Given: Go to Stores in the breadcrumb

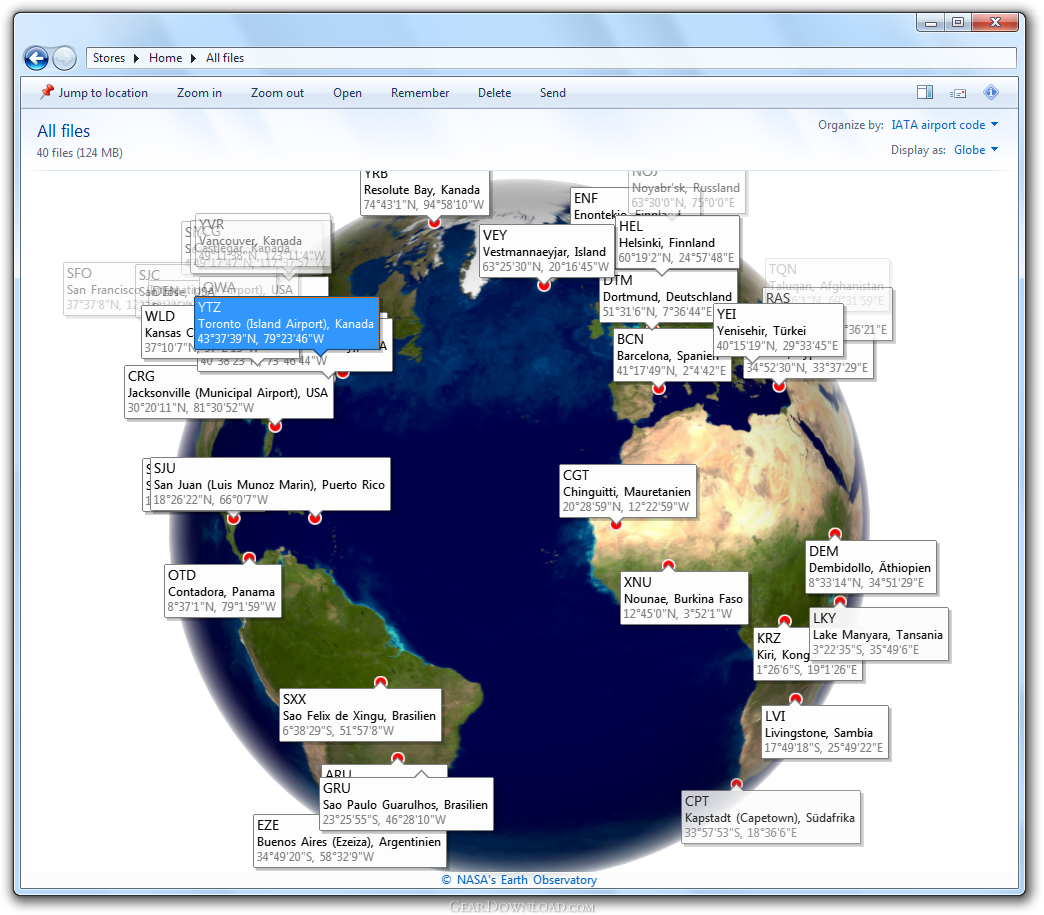Looking at the screenshot, I should (109, 58).
